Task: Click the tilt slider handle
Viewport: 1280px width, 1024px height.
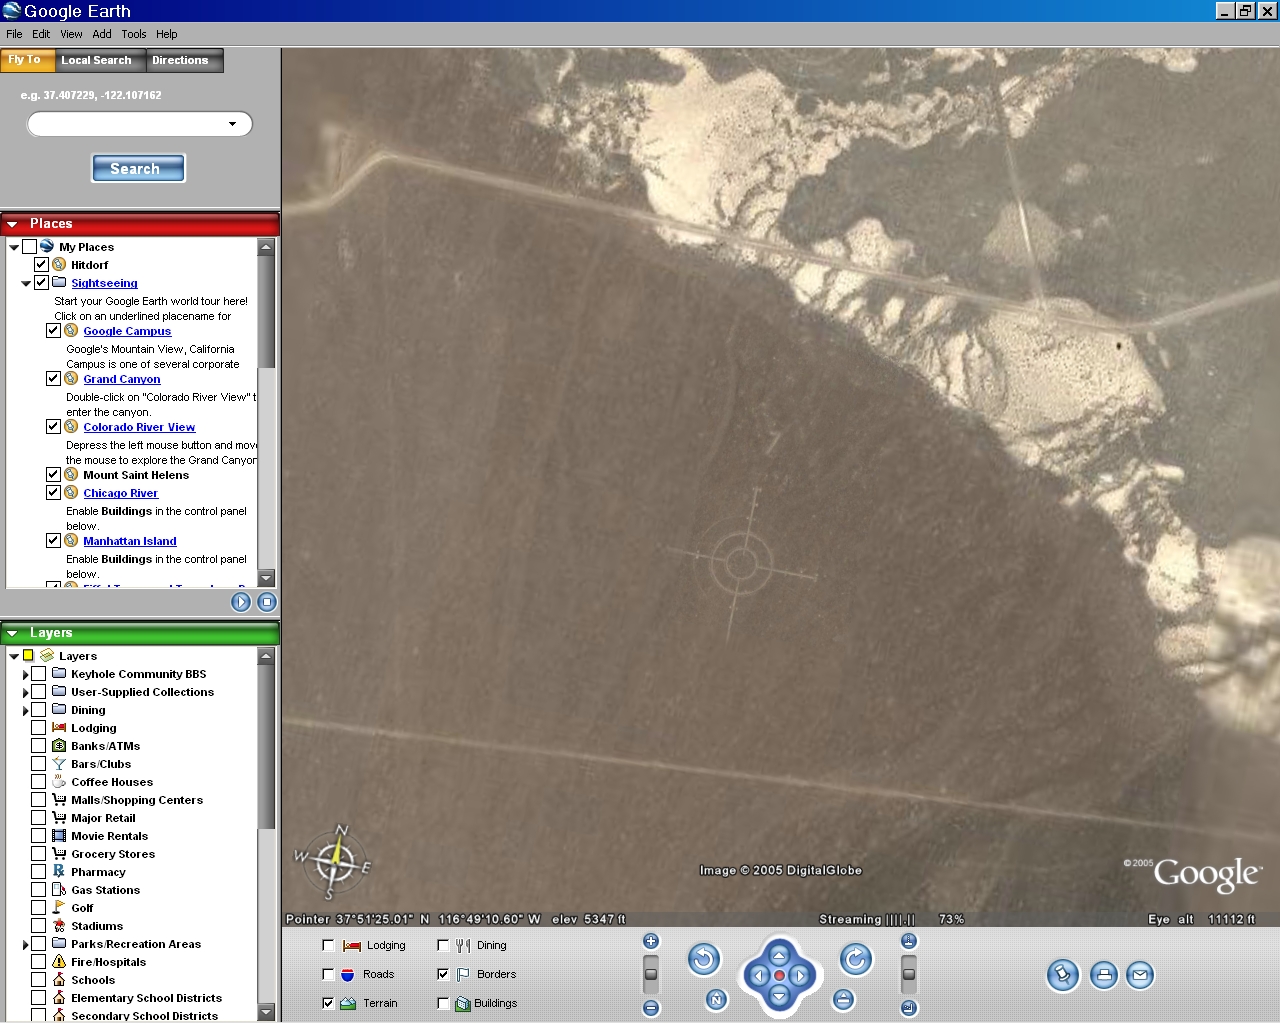Action: pos(908,974)
